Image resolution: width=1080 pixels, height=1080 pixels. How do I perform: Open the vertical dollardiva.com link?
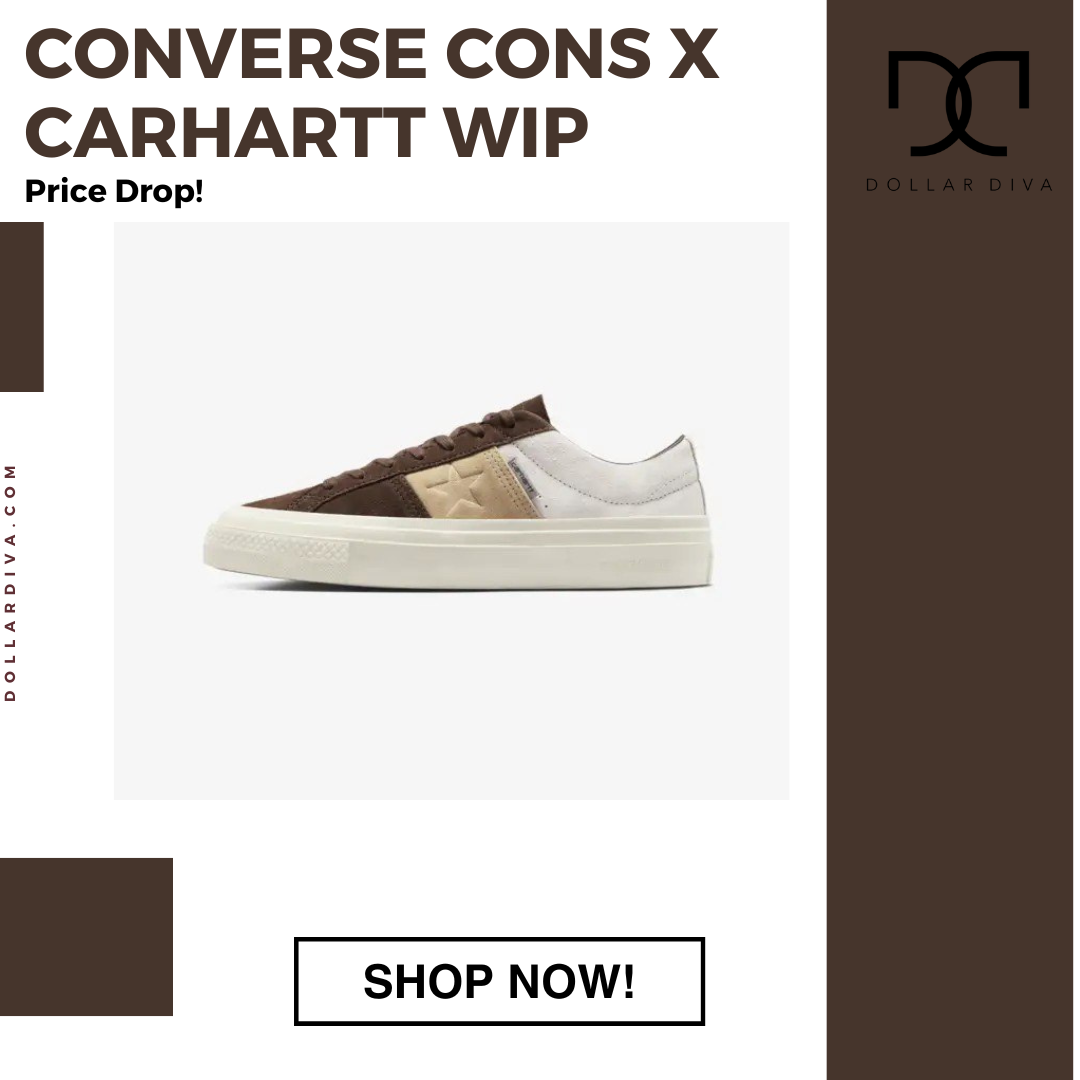10,583
